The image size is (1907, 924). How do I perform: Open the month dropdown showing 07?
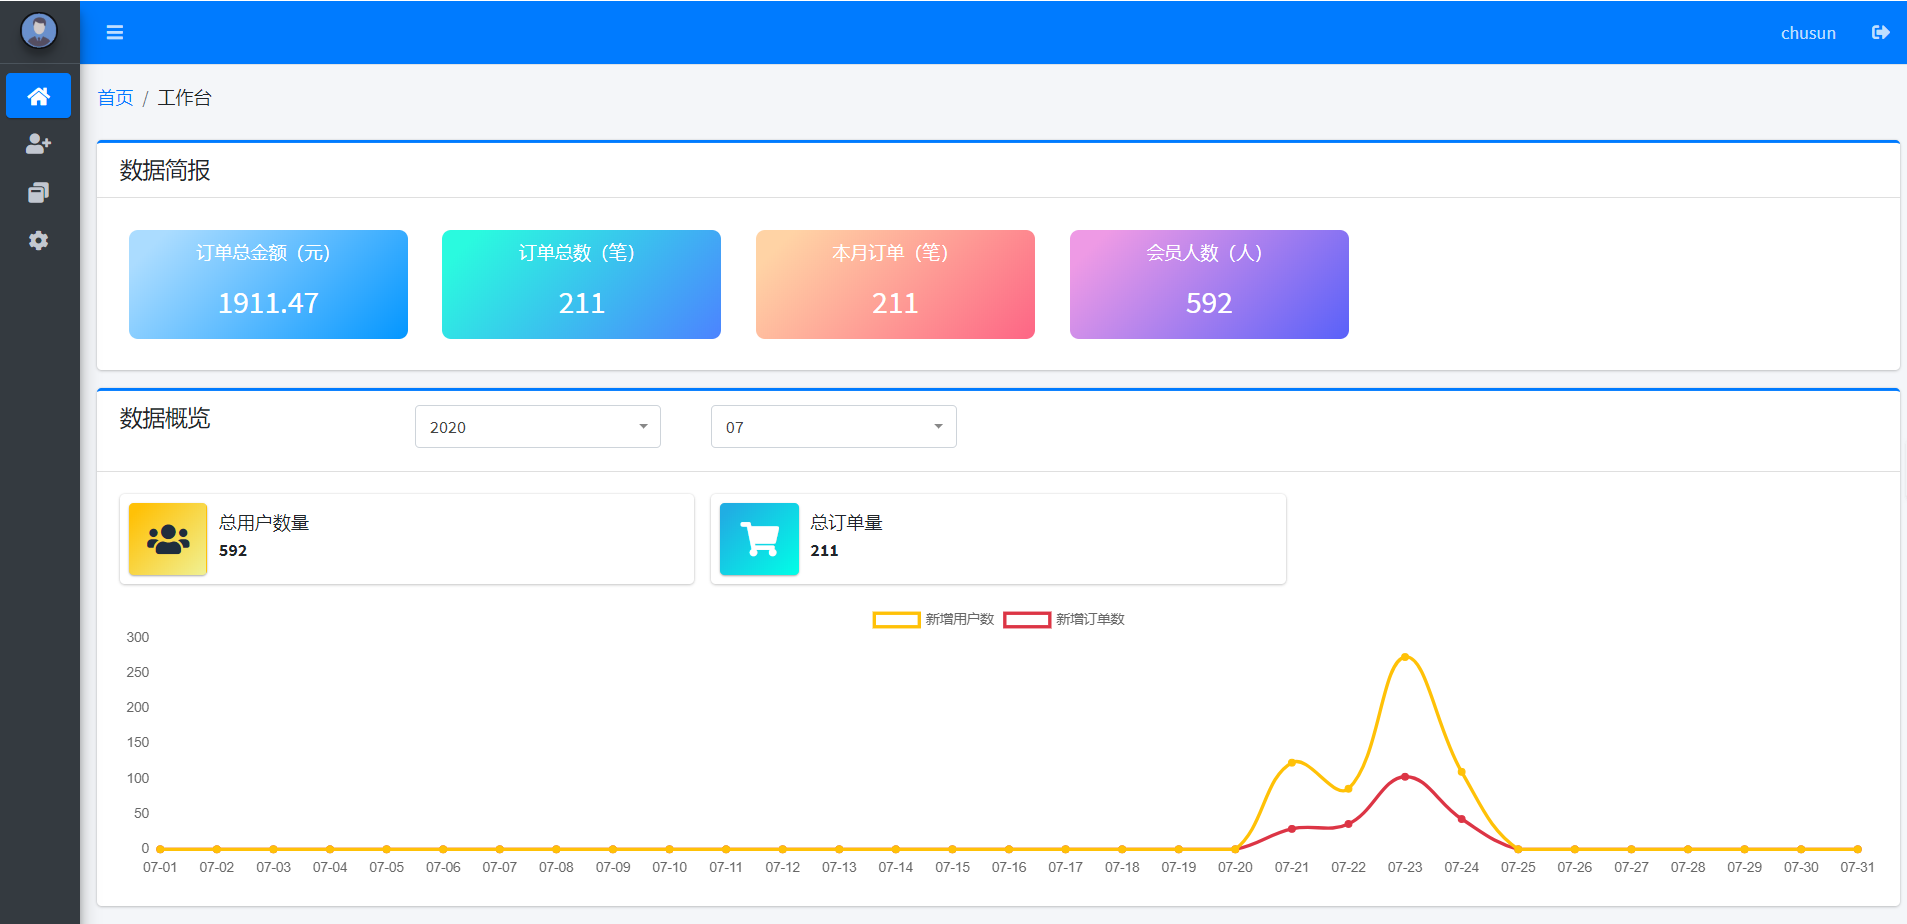(833, 426)
